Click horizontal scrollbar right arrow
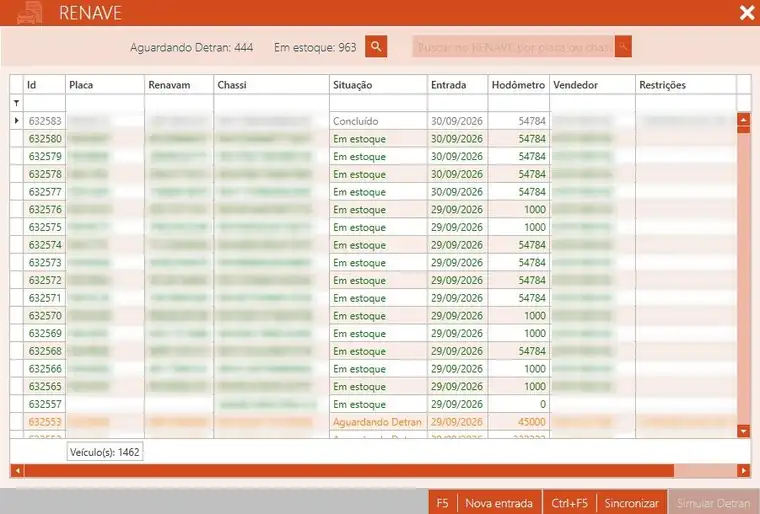 [744, 470]
